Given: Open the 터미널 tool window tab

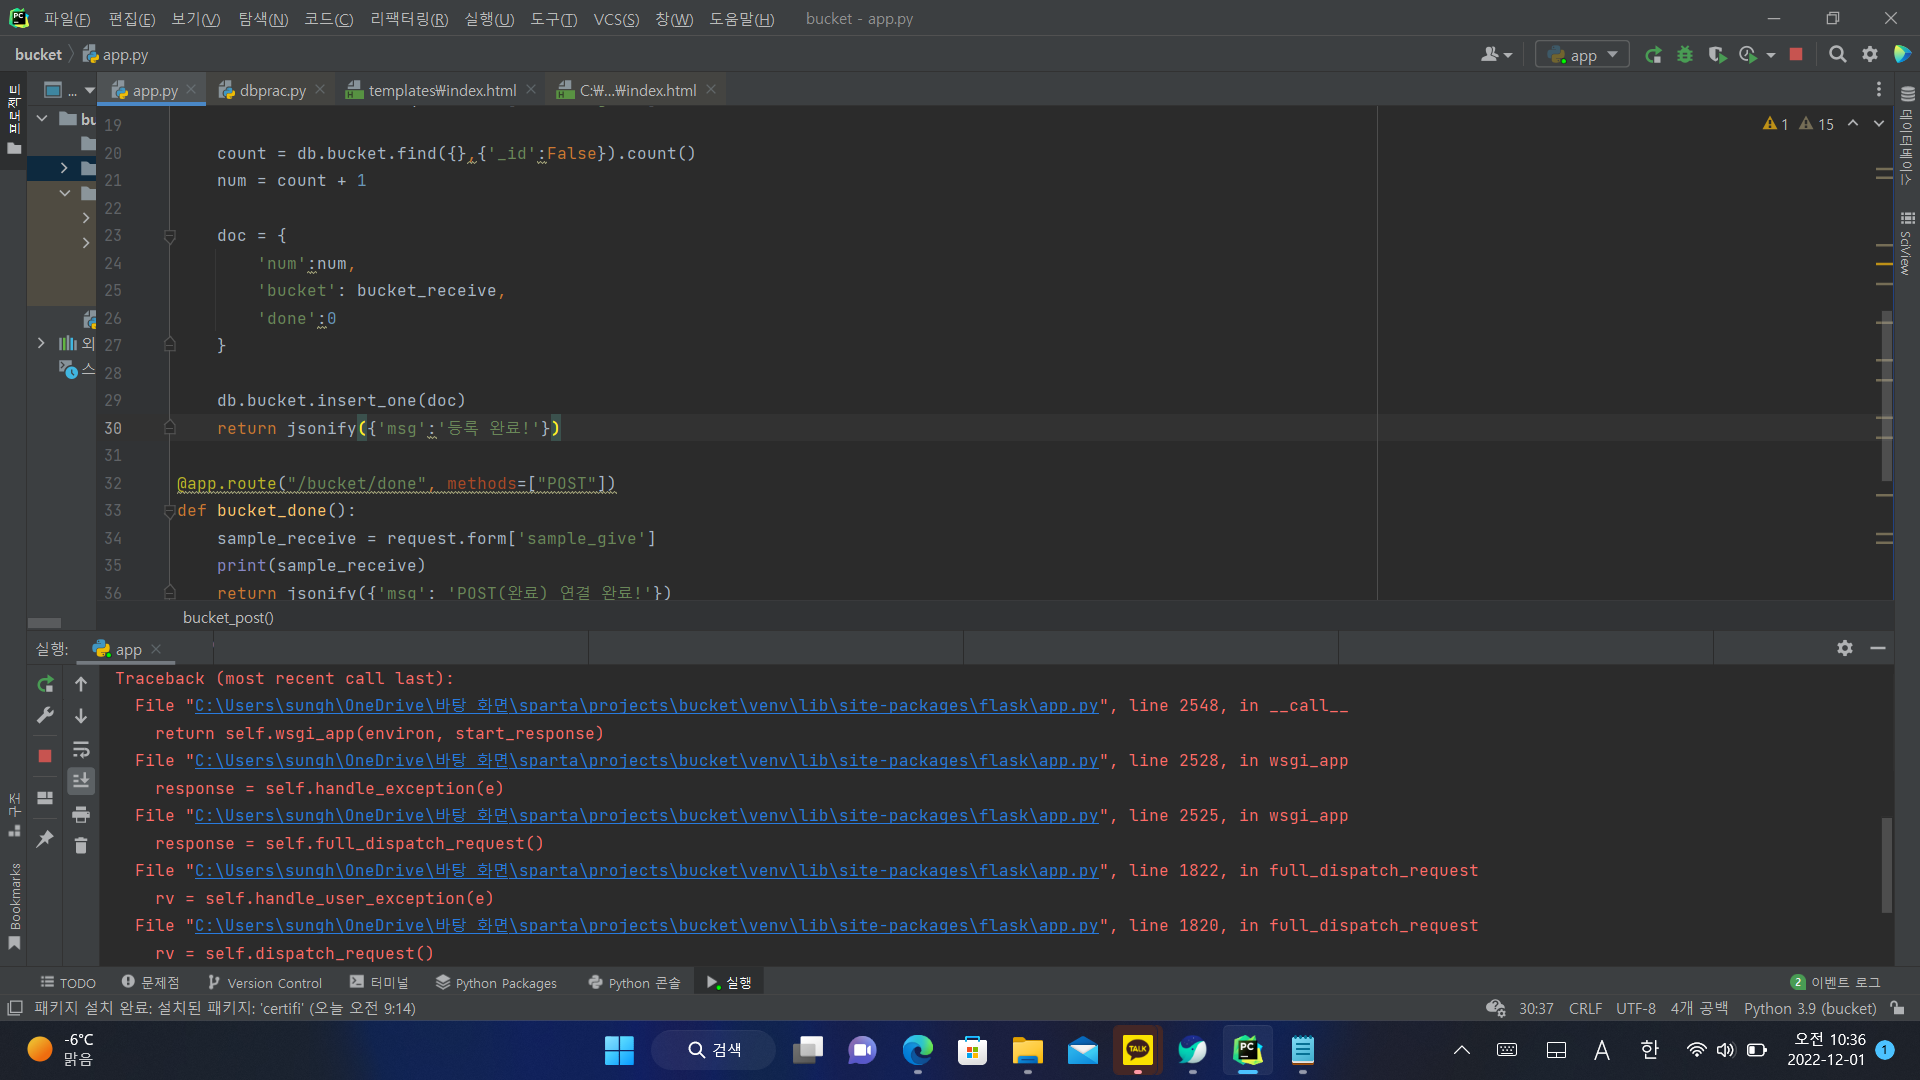Looking at the screenshot, I should [x=379, y=983].
